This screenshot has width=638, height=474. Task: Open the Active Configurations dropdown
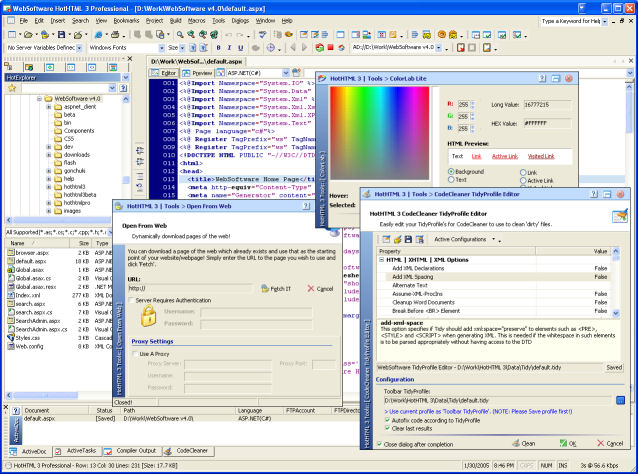(x=494, y=239)
